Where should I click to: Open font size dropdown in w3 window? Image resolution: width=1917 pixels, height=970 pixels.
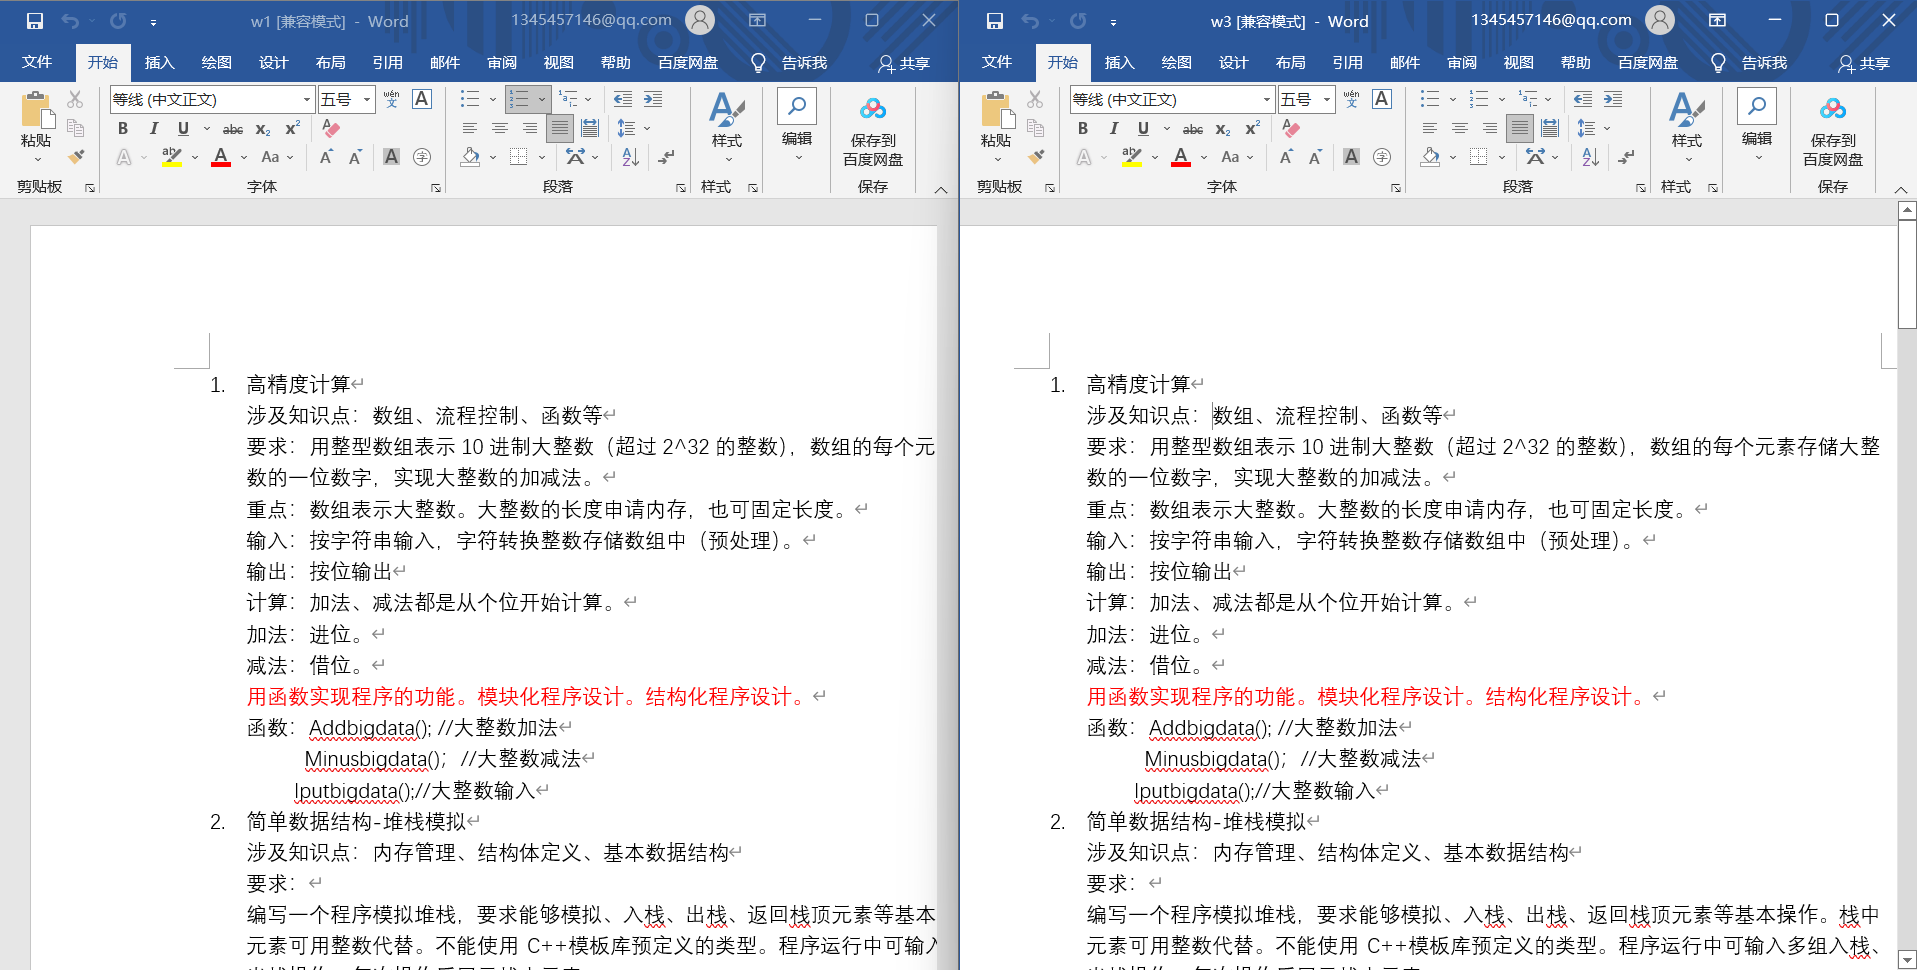pyautogui.click(x=1327, y=99)
